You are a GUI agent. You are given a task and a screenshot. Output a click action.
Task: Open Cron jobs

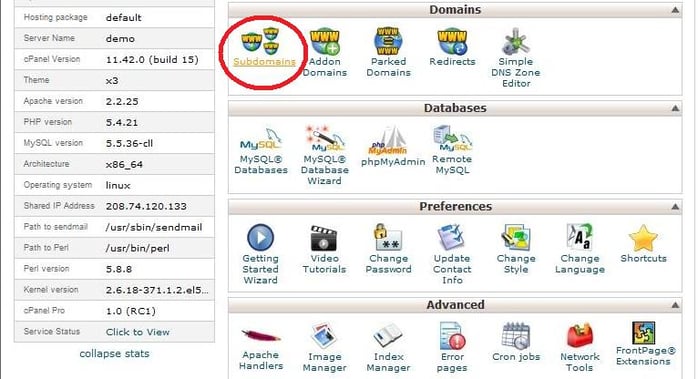point(515,336)
